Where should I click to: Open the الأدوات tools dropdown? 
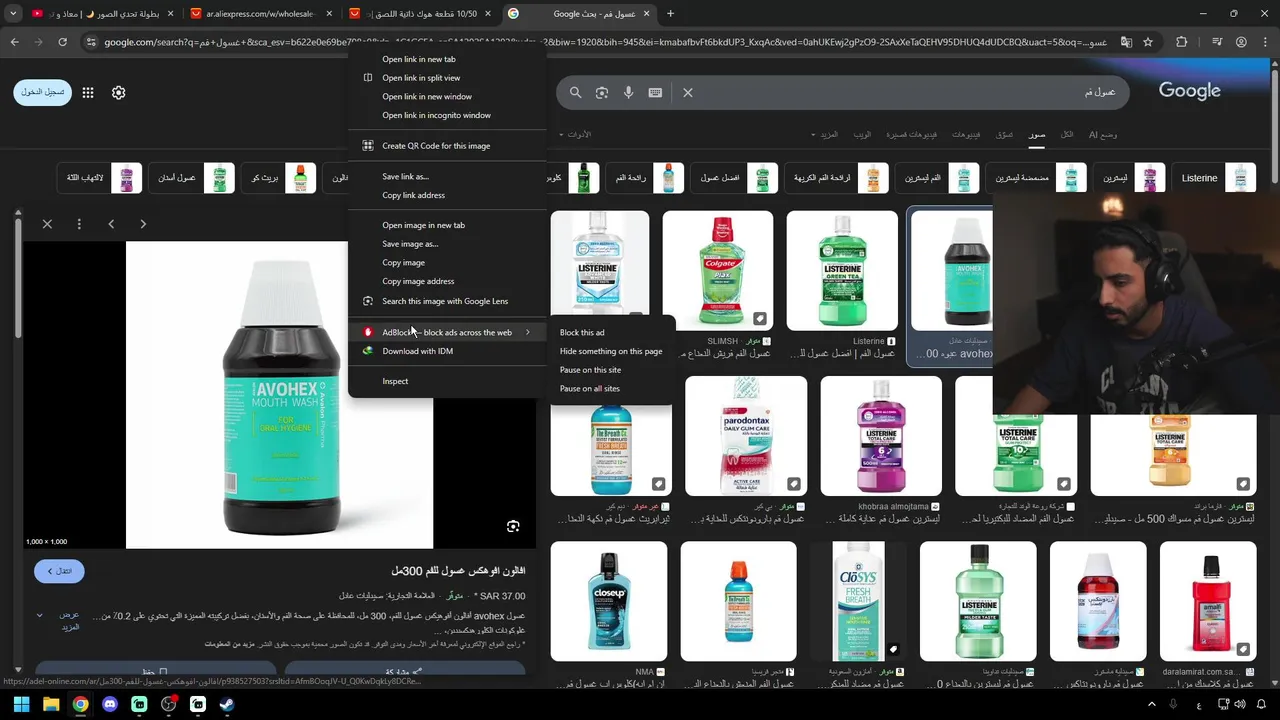575,134
